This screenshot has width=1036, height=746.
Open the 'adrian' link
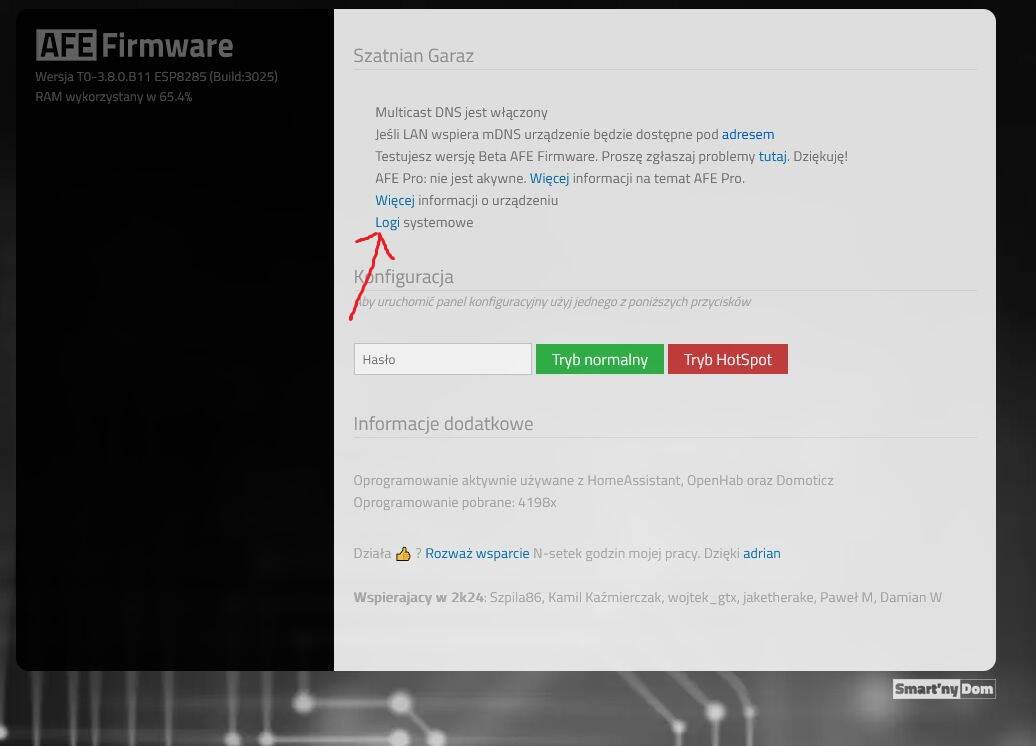[x=762, y=553]
